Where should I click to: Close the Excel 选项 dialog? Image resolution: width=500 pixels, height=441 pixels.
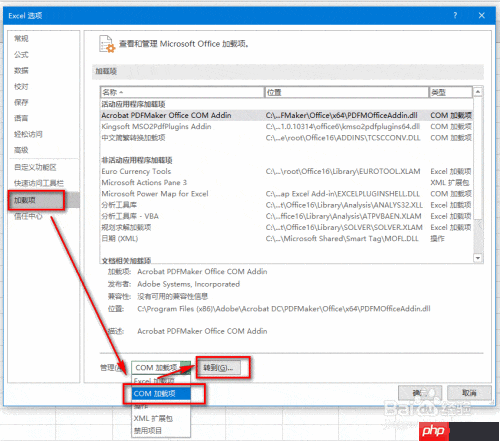click(x=482, y=15)
